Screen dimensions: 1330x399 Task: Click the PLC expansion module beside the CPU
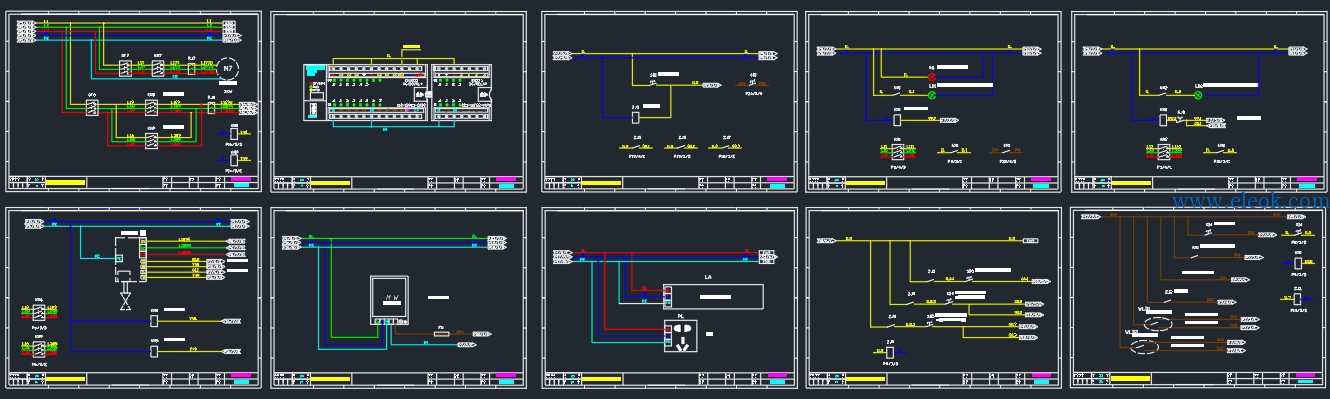[x=461, y=92]
